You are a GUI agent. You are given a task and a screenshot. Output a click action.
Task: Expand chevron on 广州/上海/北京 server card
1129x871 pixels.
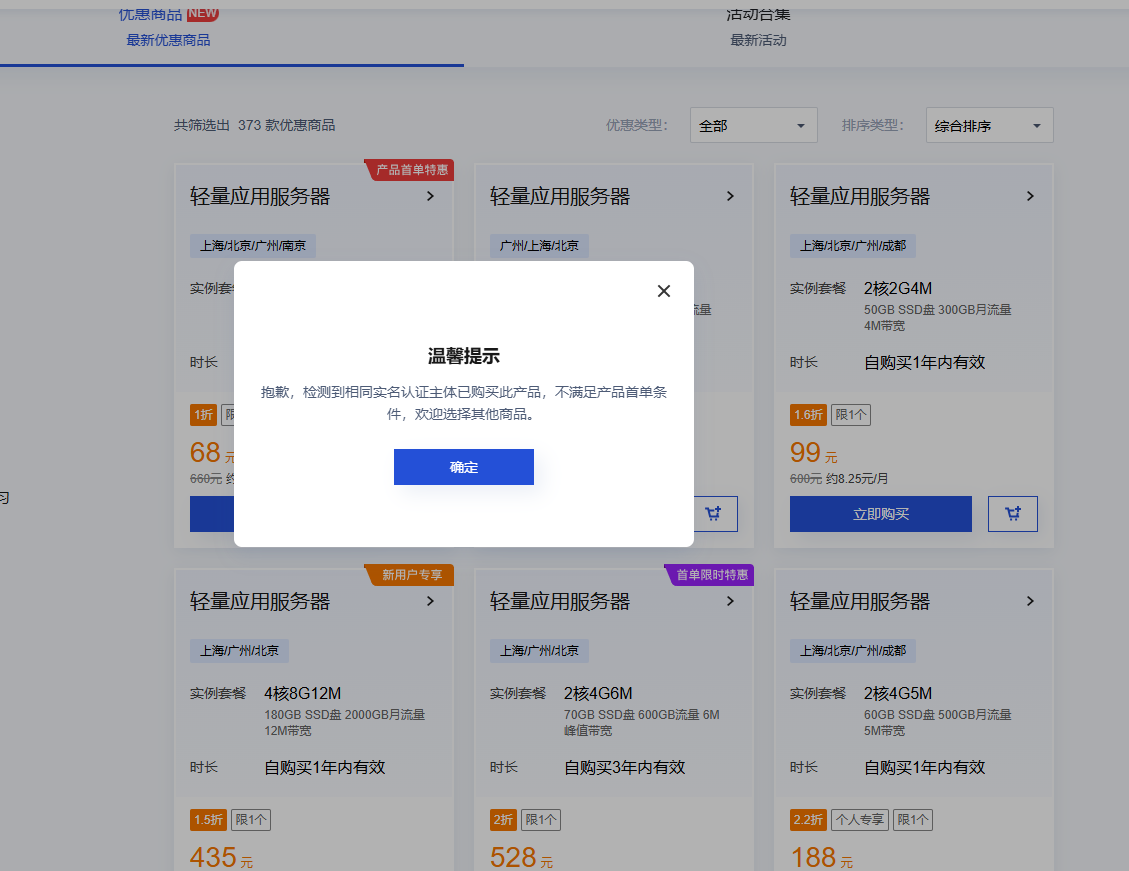pos(730,196)
